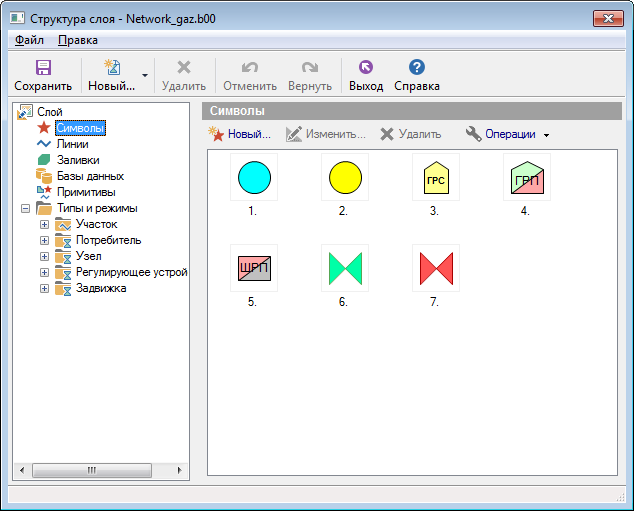The image size is (634, 511).
Task: Select the green valve symbol 6
Action: pos(345,268)
